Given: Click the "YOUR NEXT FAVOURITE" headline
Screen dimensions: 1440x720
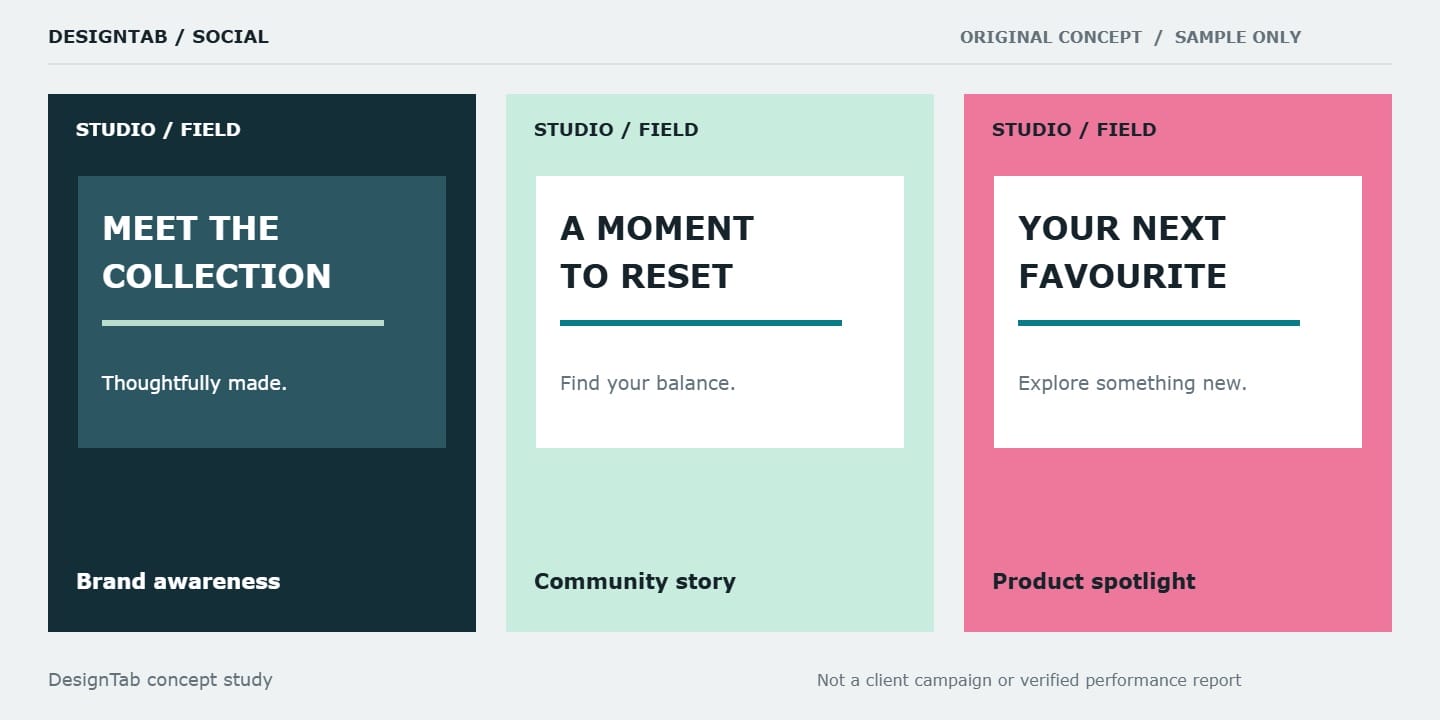Looking at the screenshot, I should [x=1122, y=252].
